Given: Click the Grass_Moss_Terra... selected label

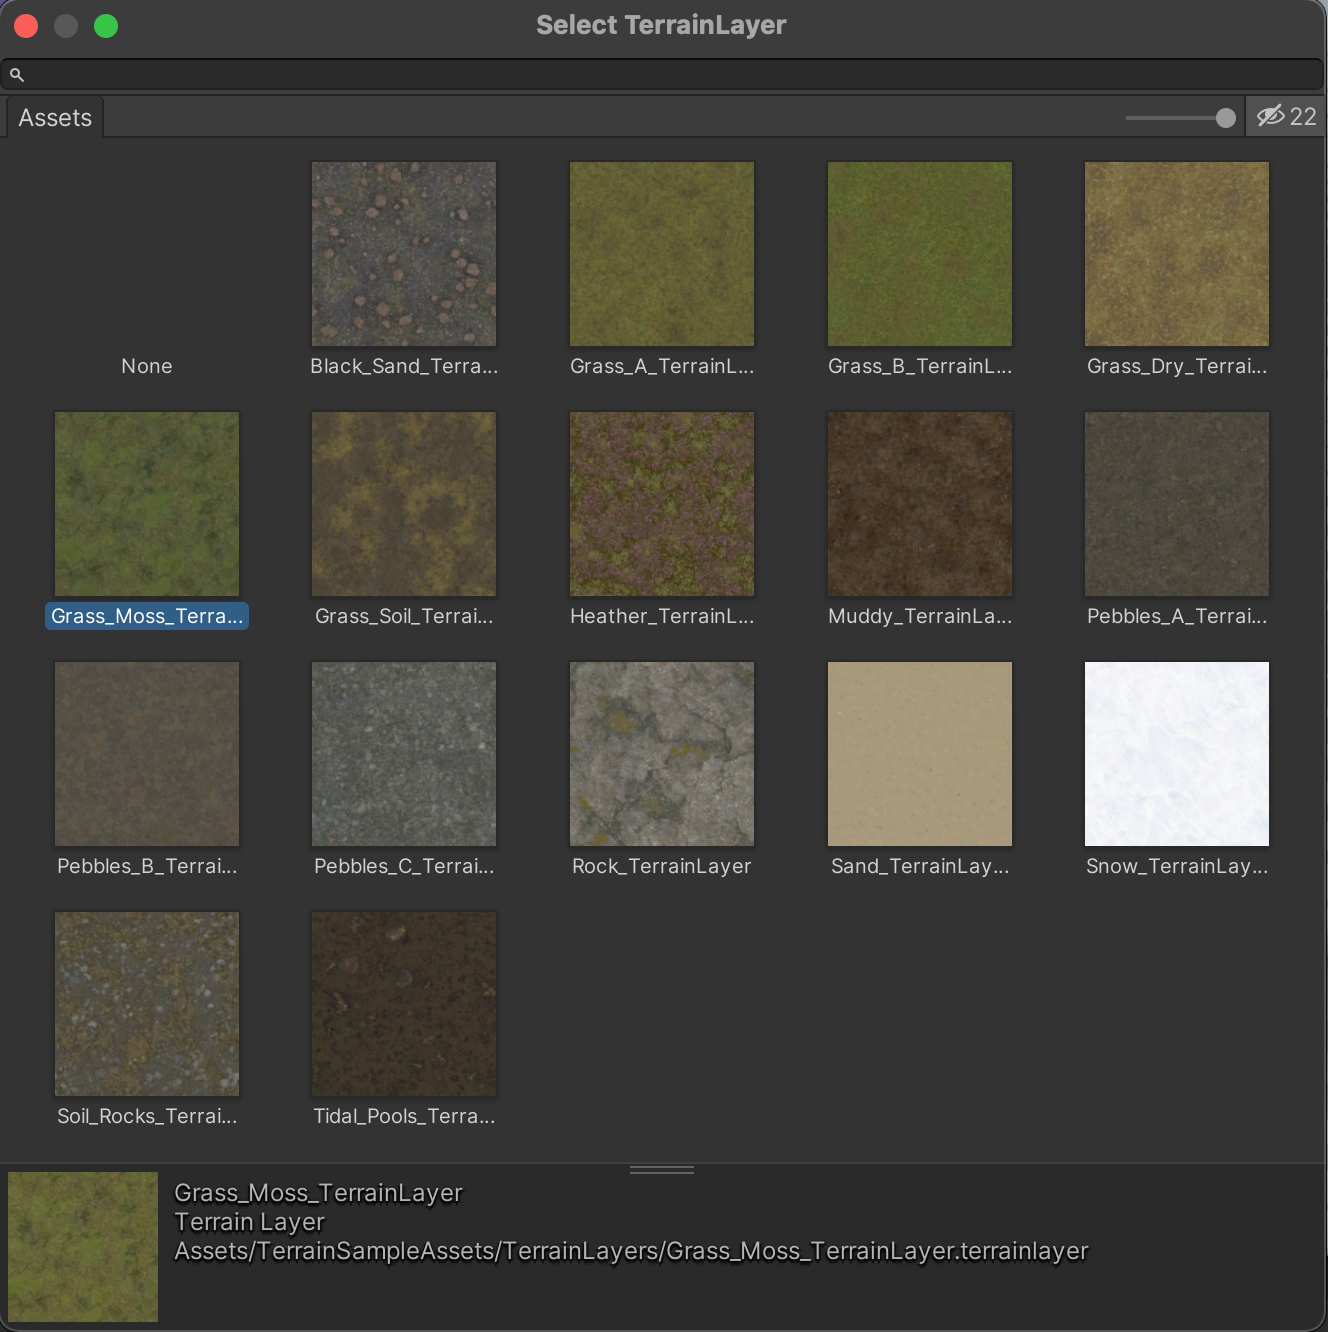Looking at the screenshot, I should click(147, 616).
